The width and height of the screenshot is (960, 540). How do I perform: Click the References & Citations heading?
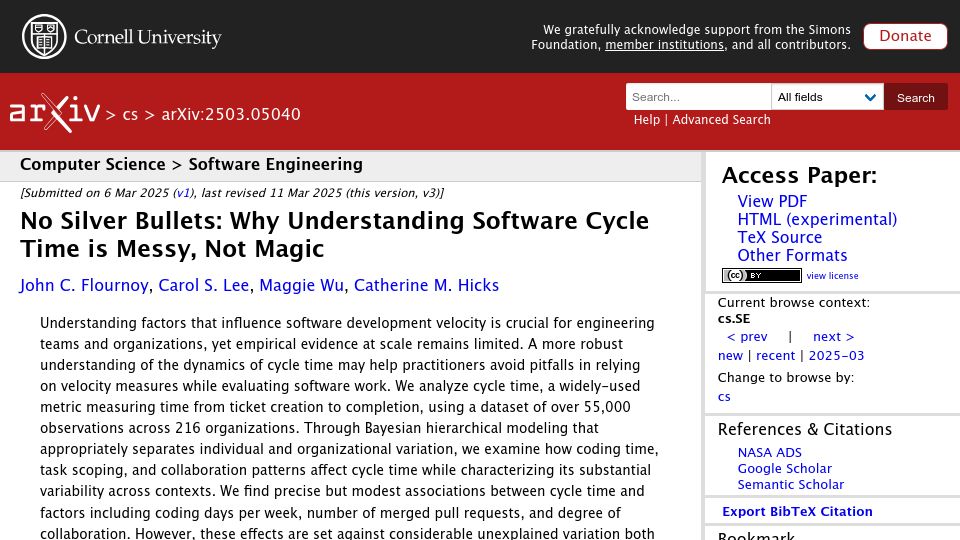click(804, 429)
